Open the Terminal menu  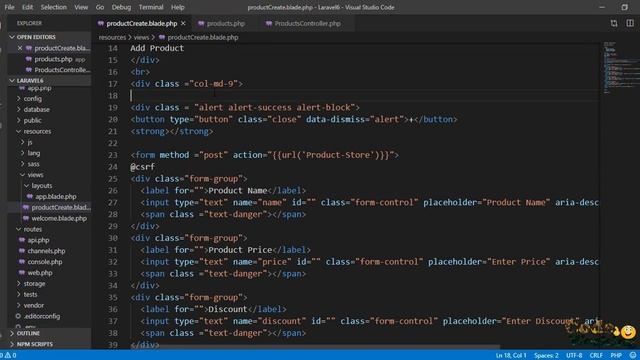coord(151,7)
